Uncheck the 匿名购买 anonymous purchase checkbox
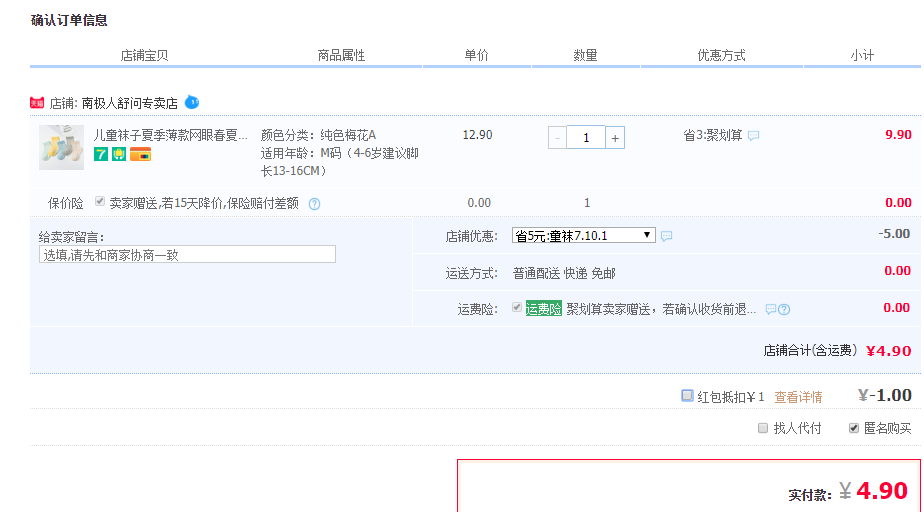The width and height of the screenshot is (924, 512). 854,428
